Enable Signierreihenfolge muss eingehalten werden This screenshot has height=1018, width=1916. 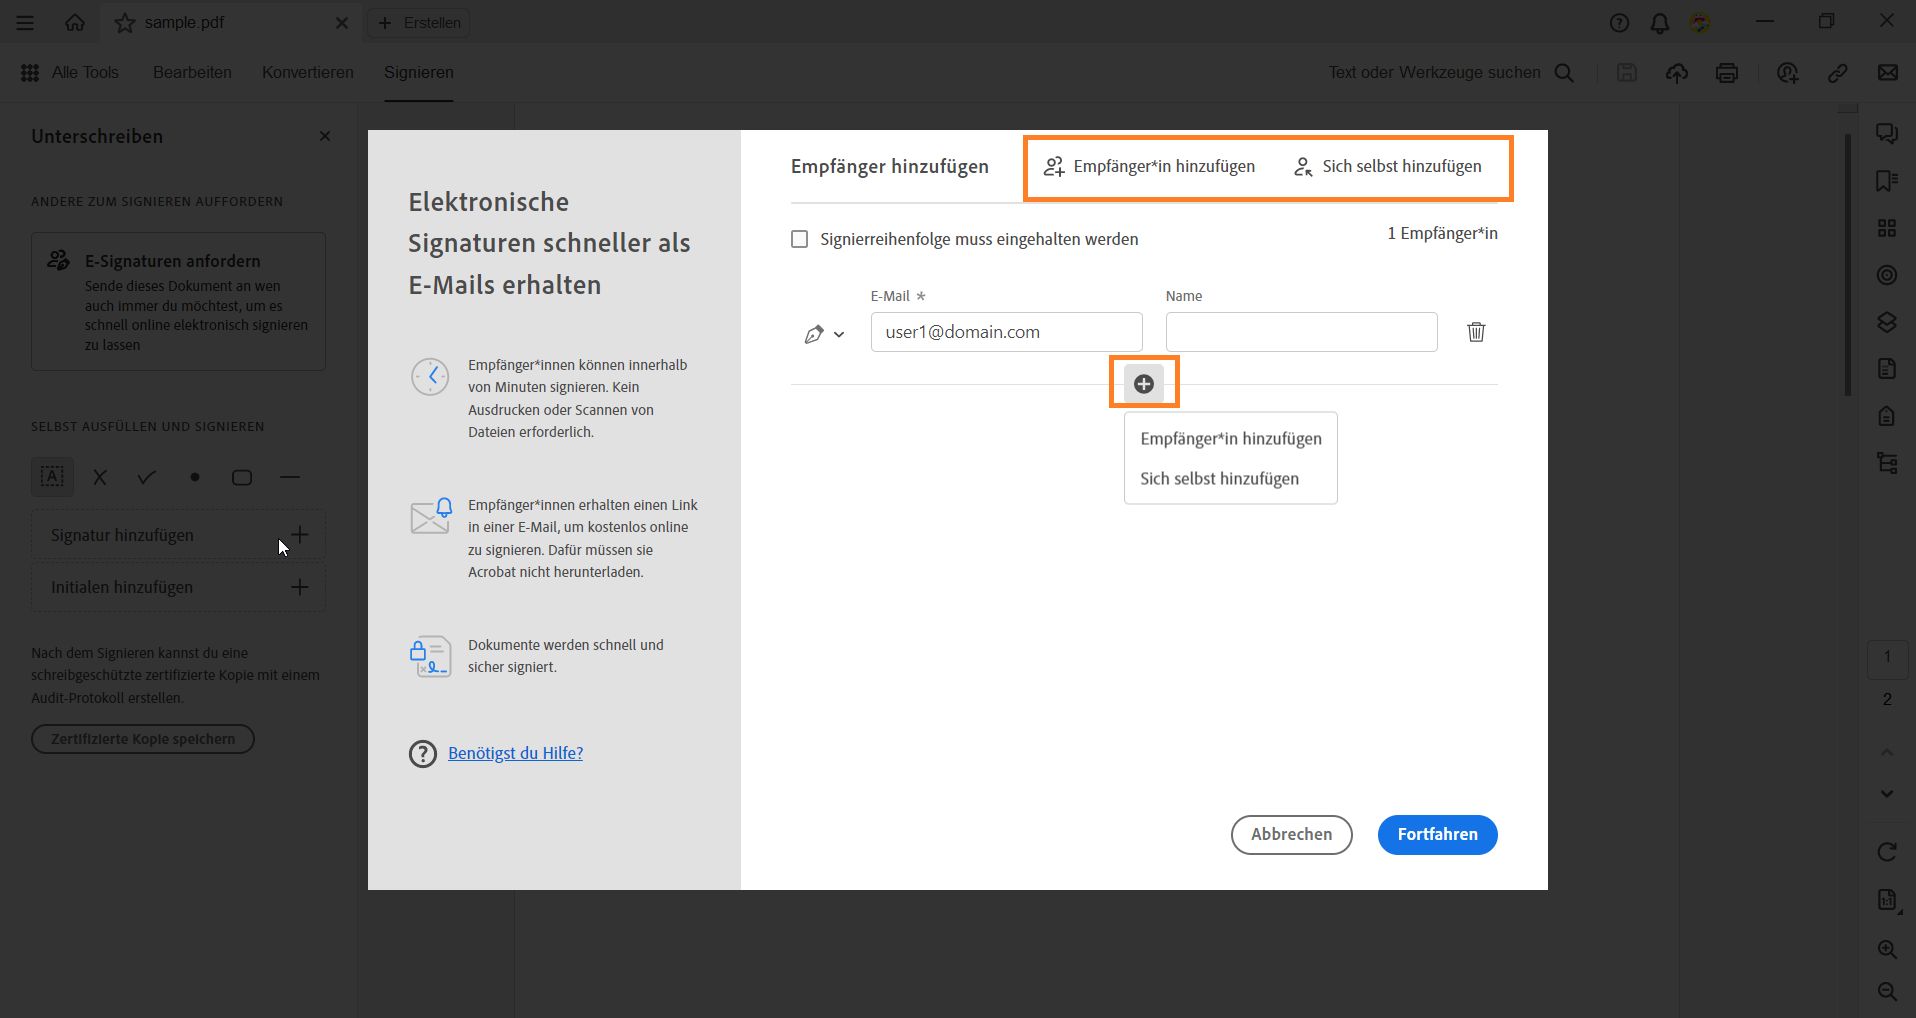[x=799, y=239]
